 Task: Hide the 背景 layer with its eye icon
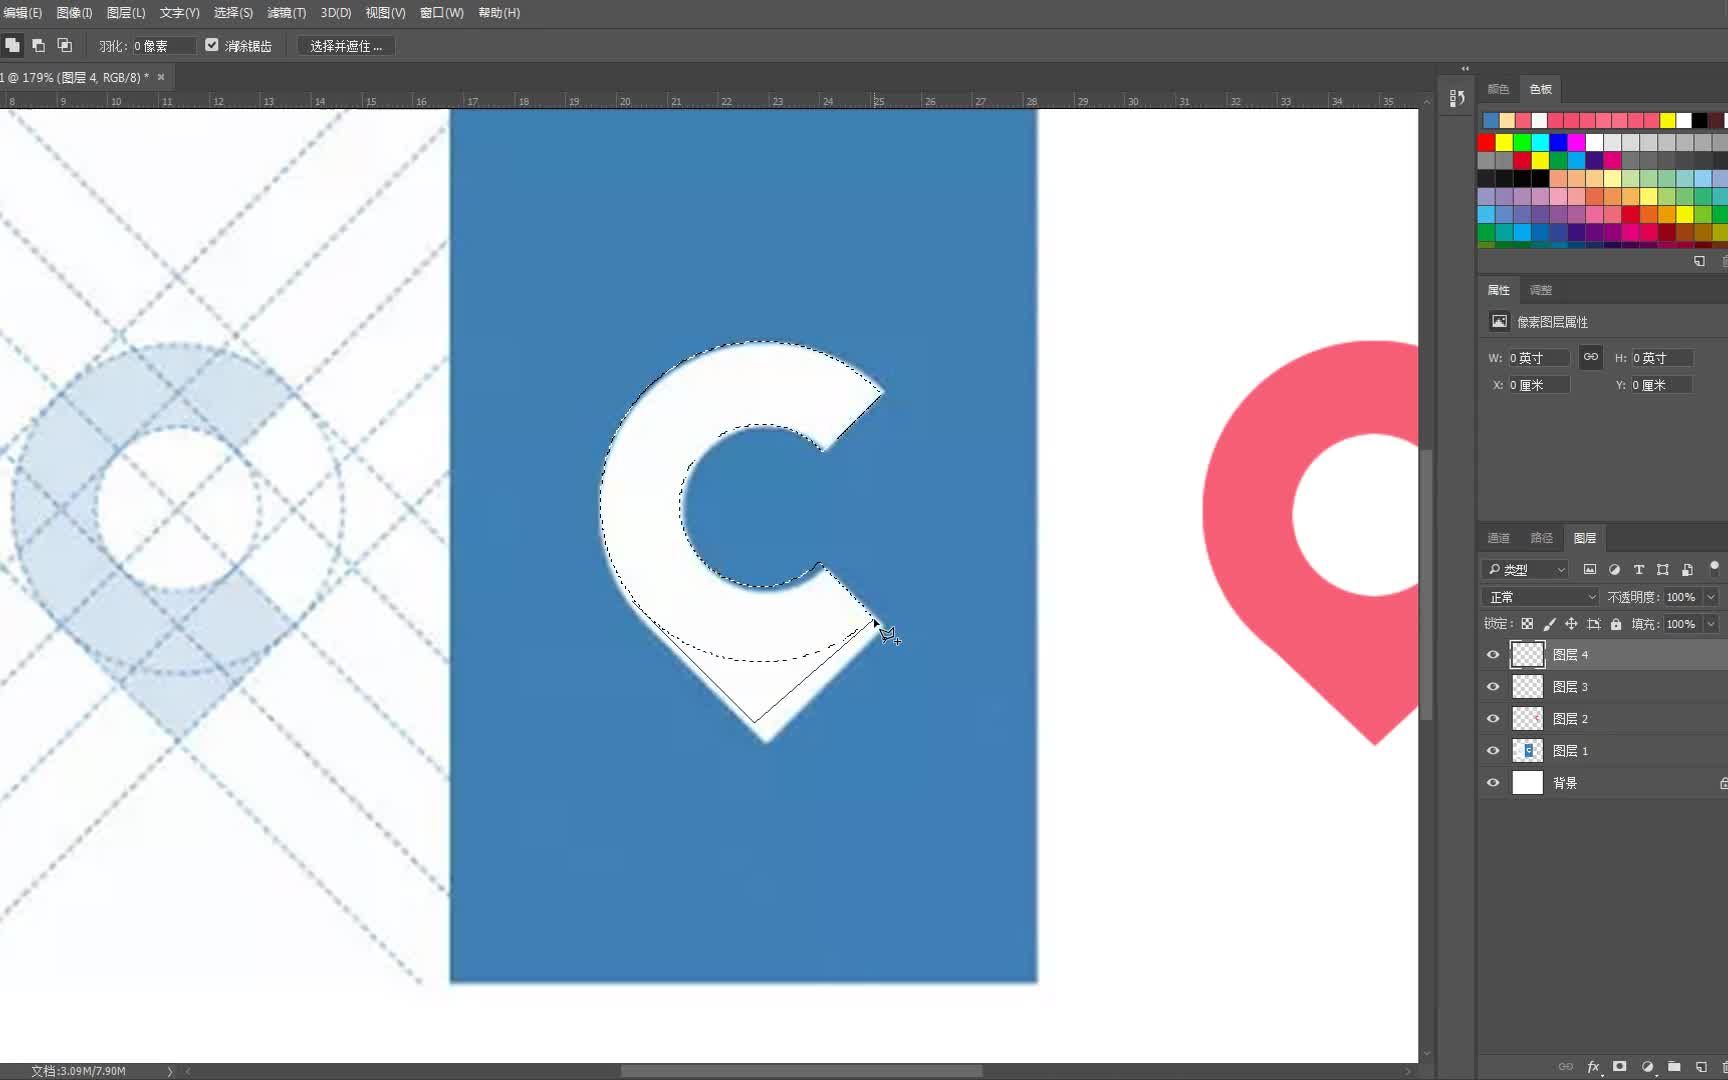[x=1493, y=783]
